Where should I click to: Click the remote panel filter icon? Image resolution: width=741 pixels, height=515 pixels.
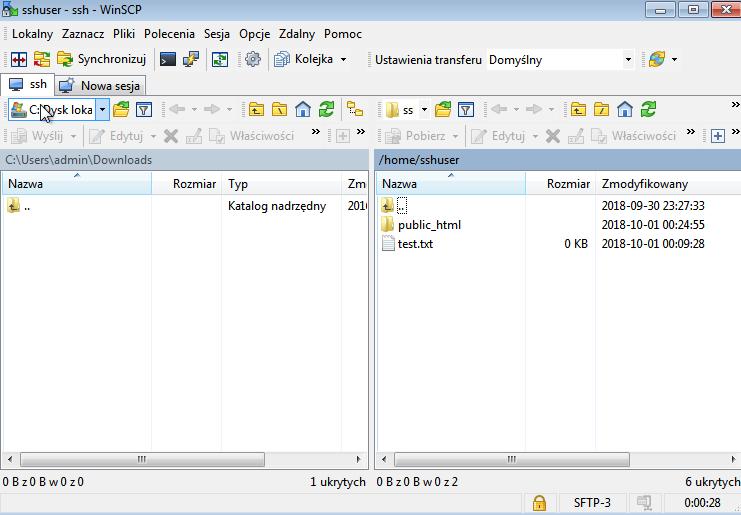click(x=466, y=110)
